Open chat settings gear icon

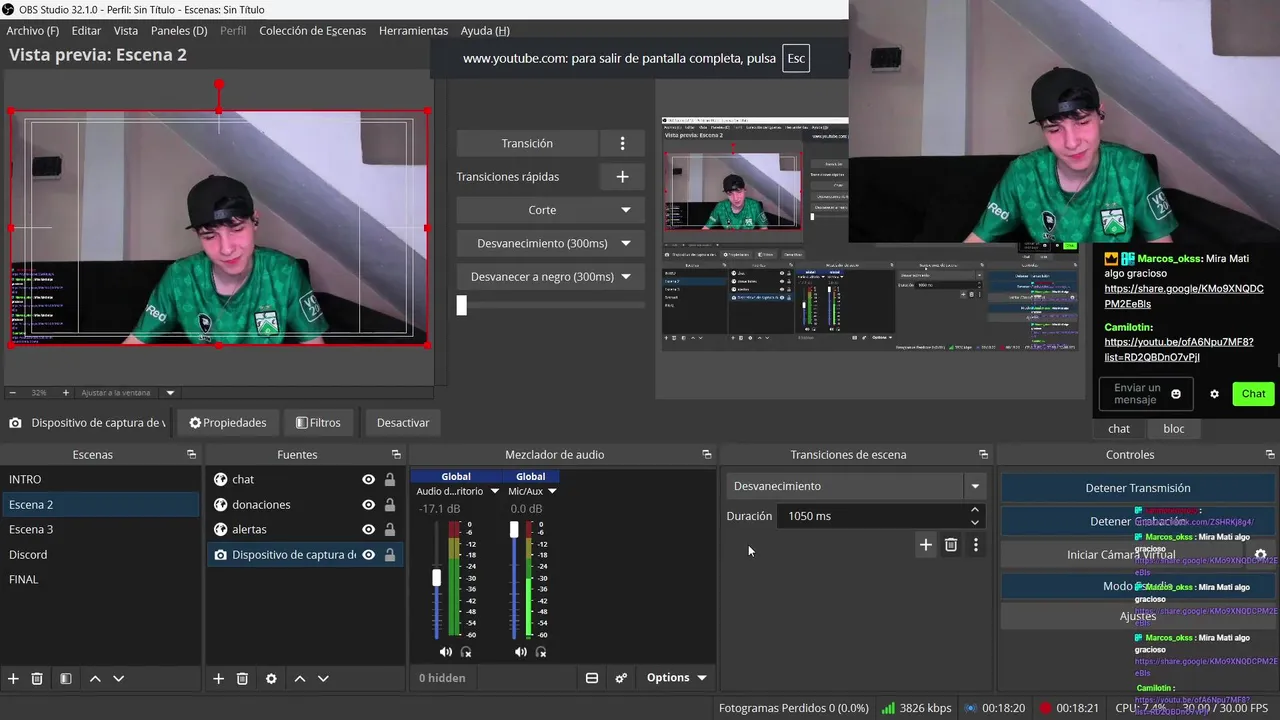point(1214,394)
